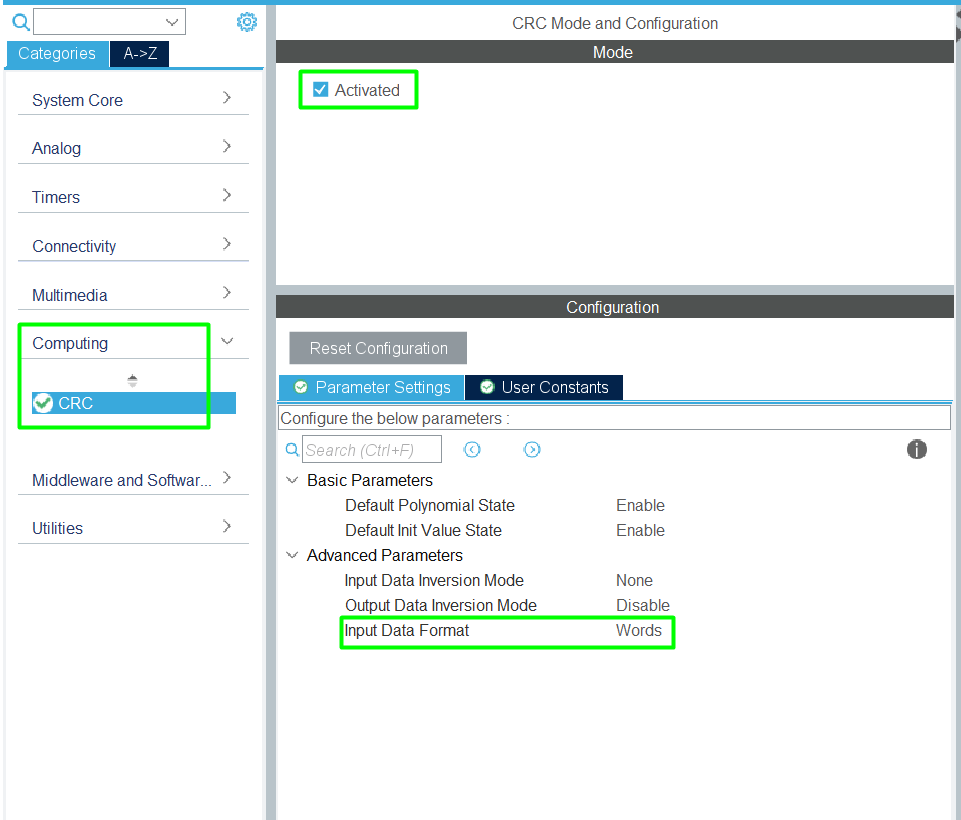Switch to the A->Z tab
This screenshot has height=820, width=961.
point(140,54)
